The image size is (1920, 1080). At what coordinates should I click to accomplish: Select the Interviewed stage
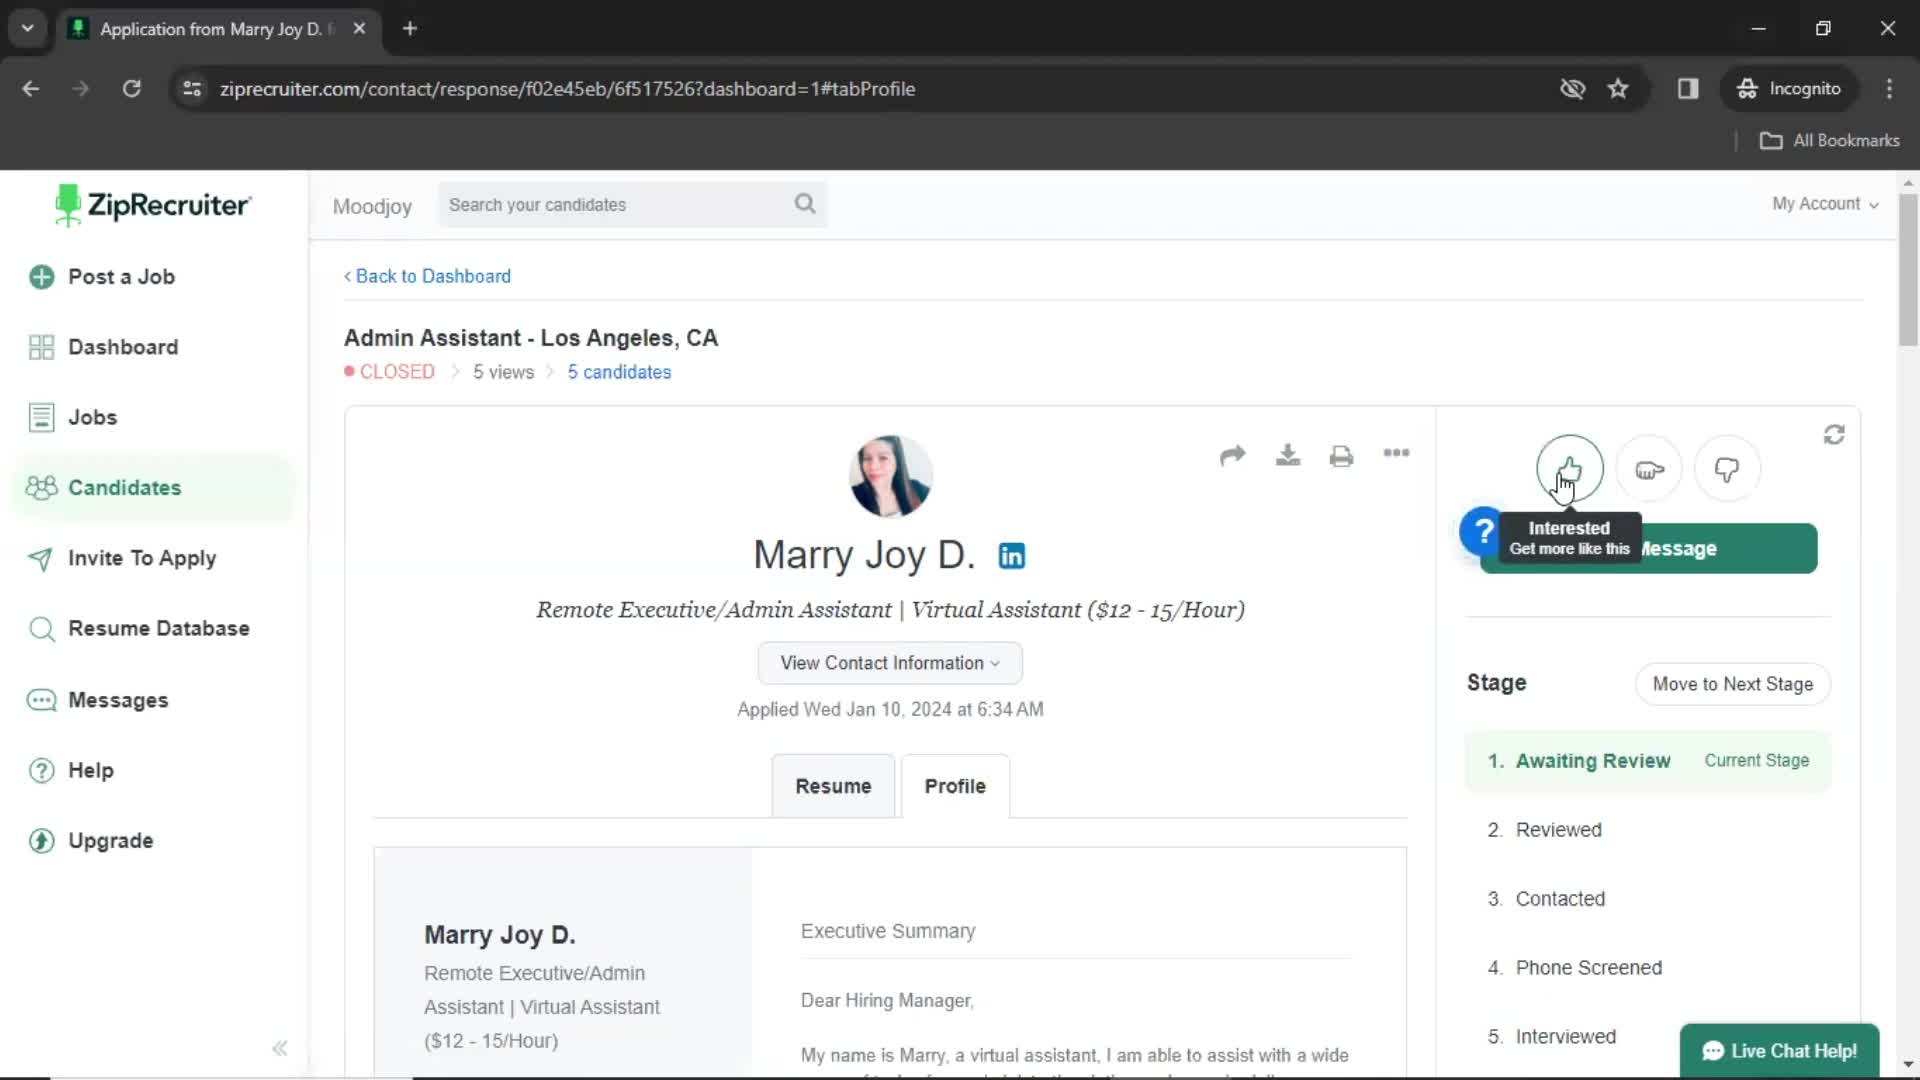(x=1565, y=1037)
